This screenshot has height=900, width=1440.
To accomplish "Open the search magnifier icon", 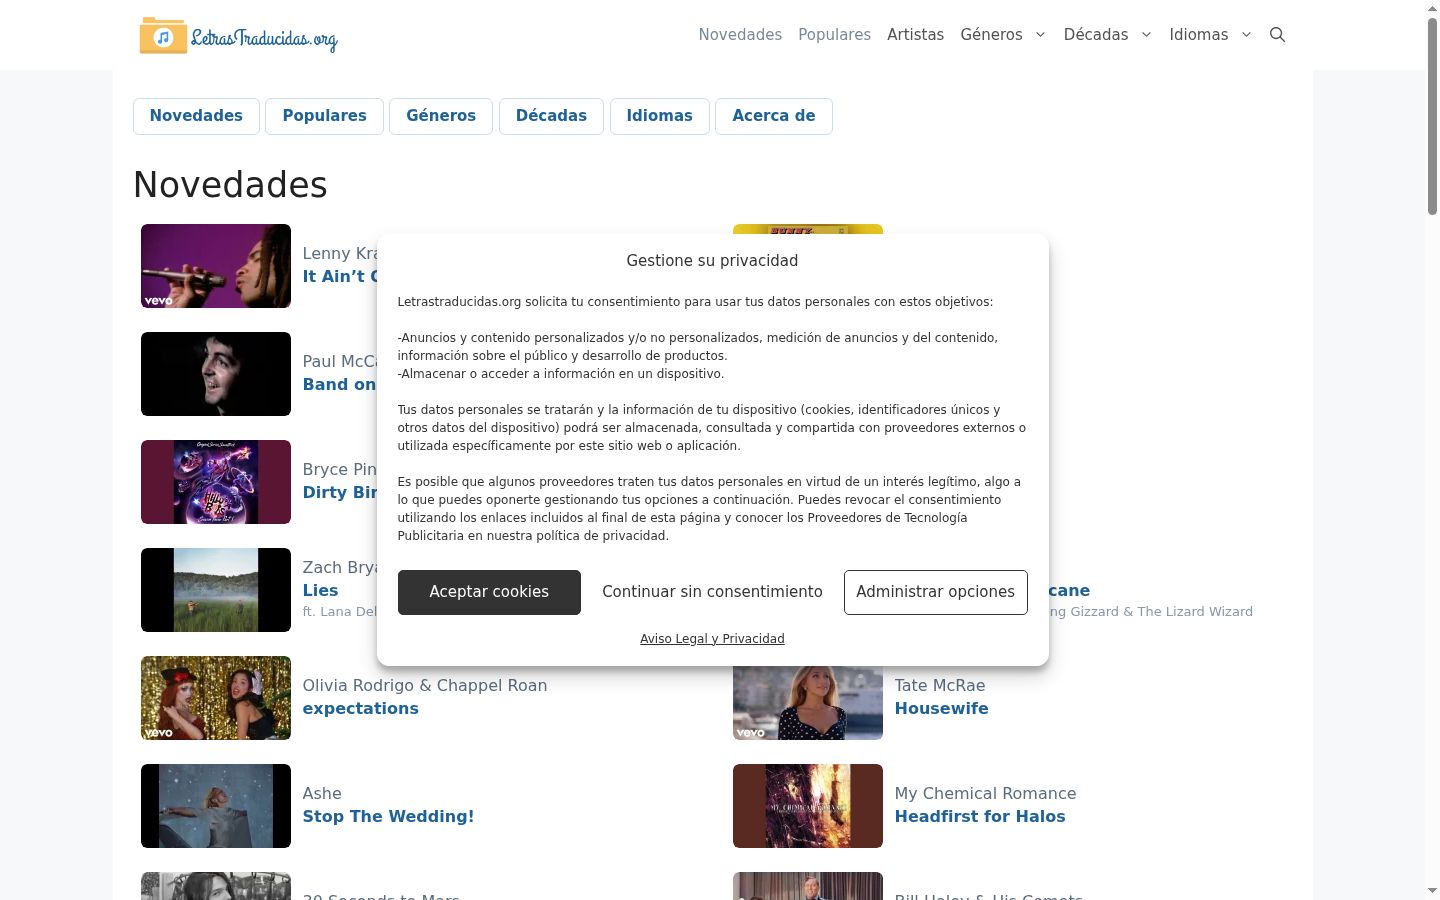I will pos(1277,35).
